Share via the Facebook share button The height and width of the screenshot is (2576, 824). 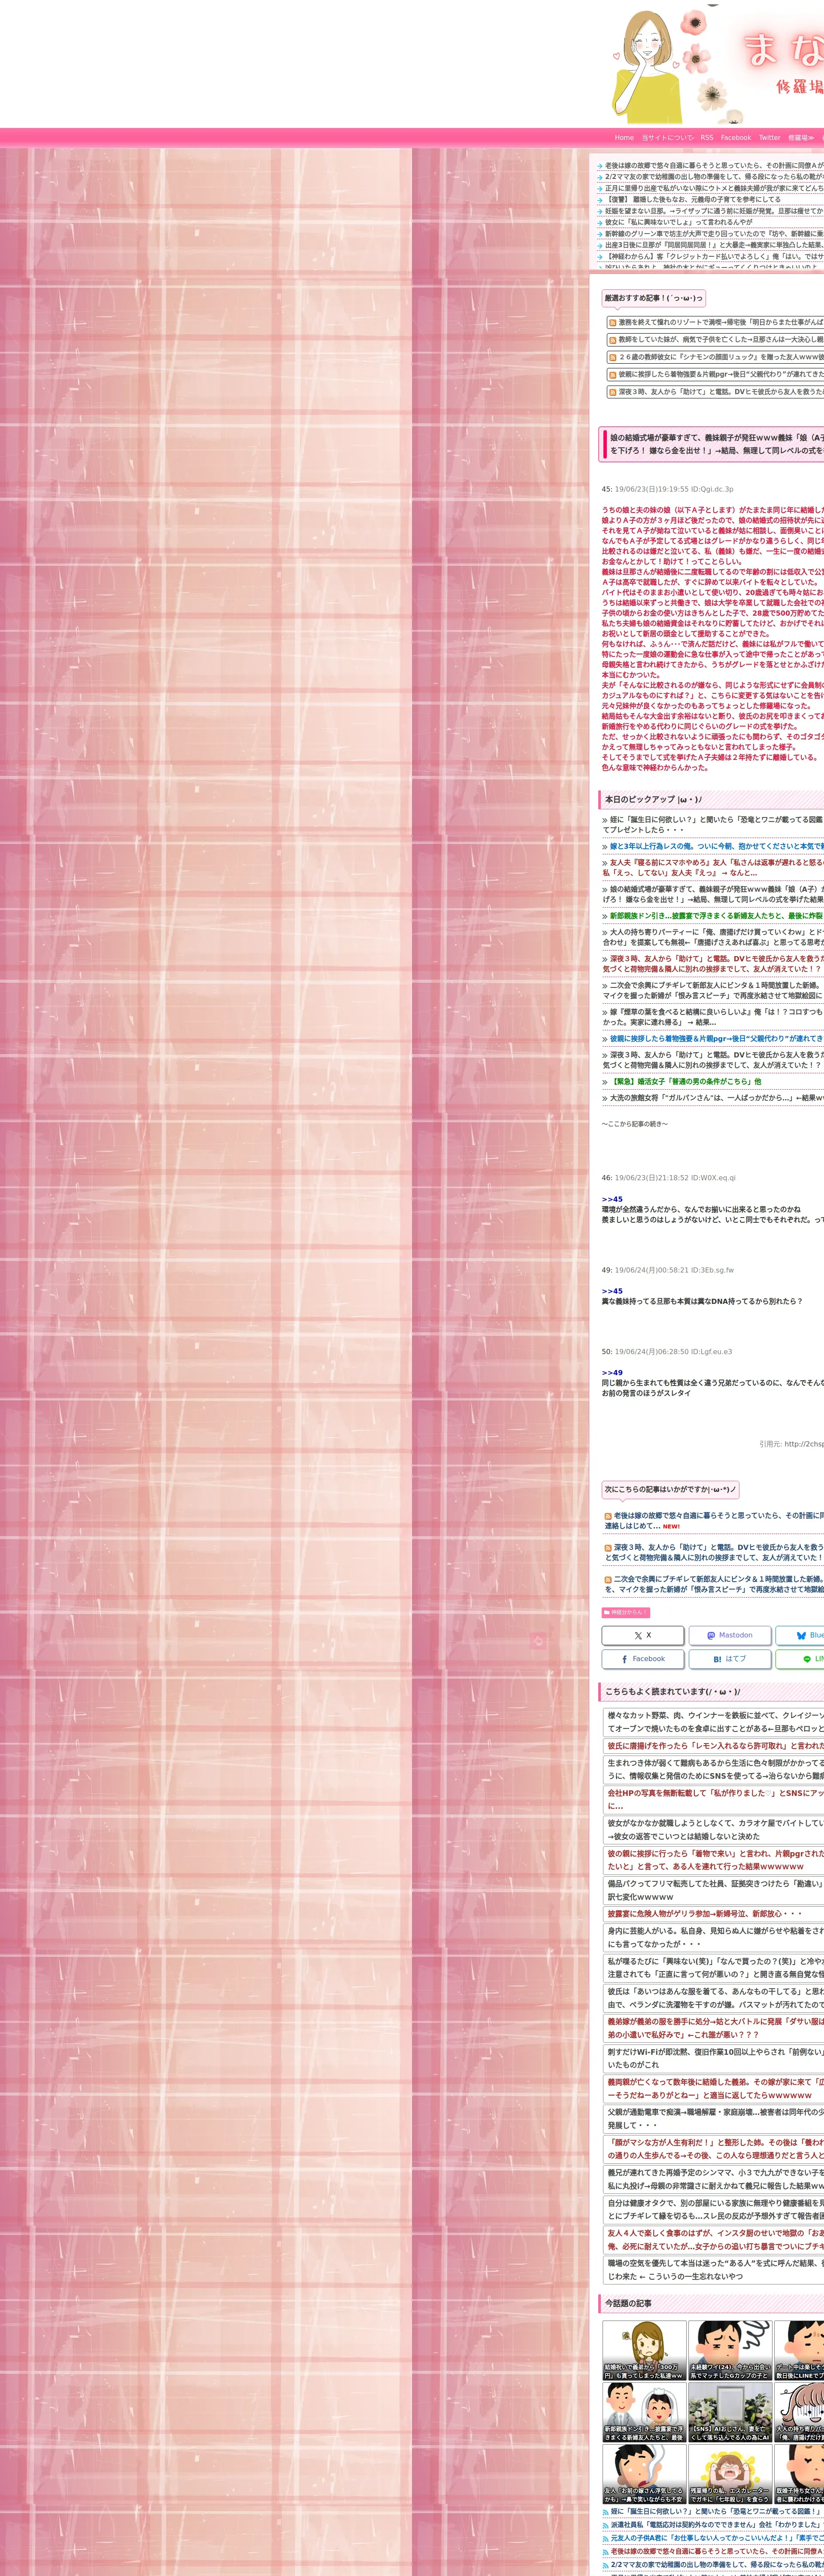642,1658
